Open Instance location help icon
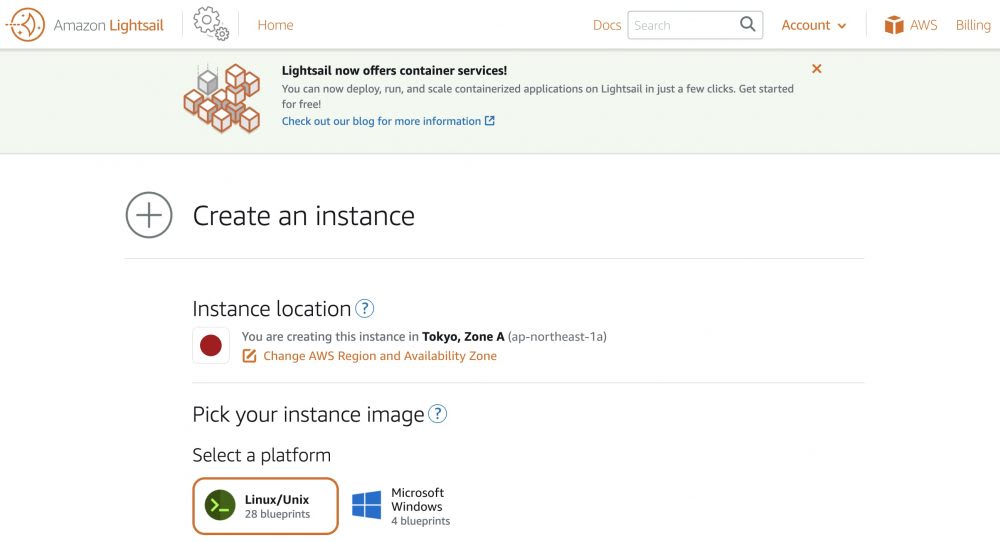The width and height of the screenshot is (1000, 542). click(364, 309)
